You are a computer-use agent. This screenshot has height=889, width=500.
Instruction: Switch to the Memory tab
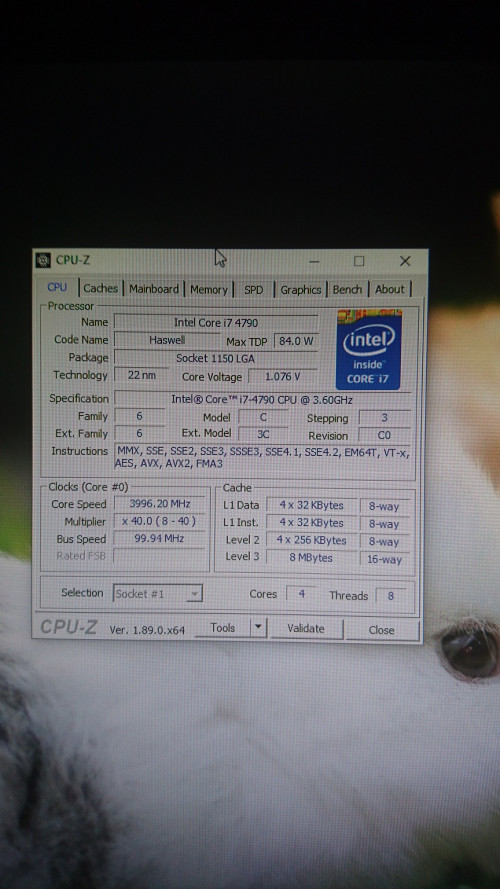pyautogui.click(x=209, y=289)
